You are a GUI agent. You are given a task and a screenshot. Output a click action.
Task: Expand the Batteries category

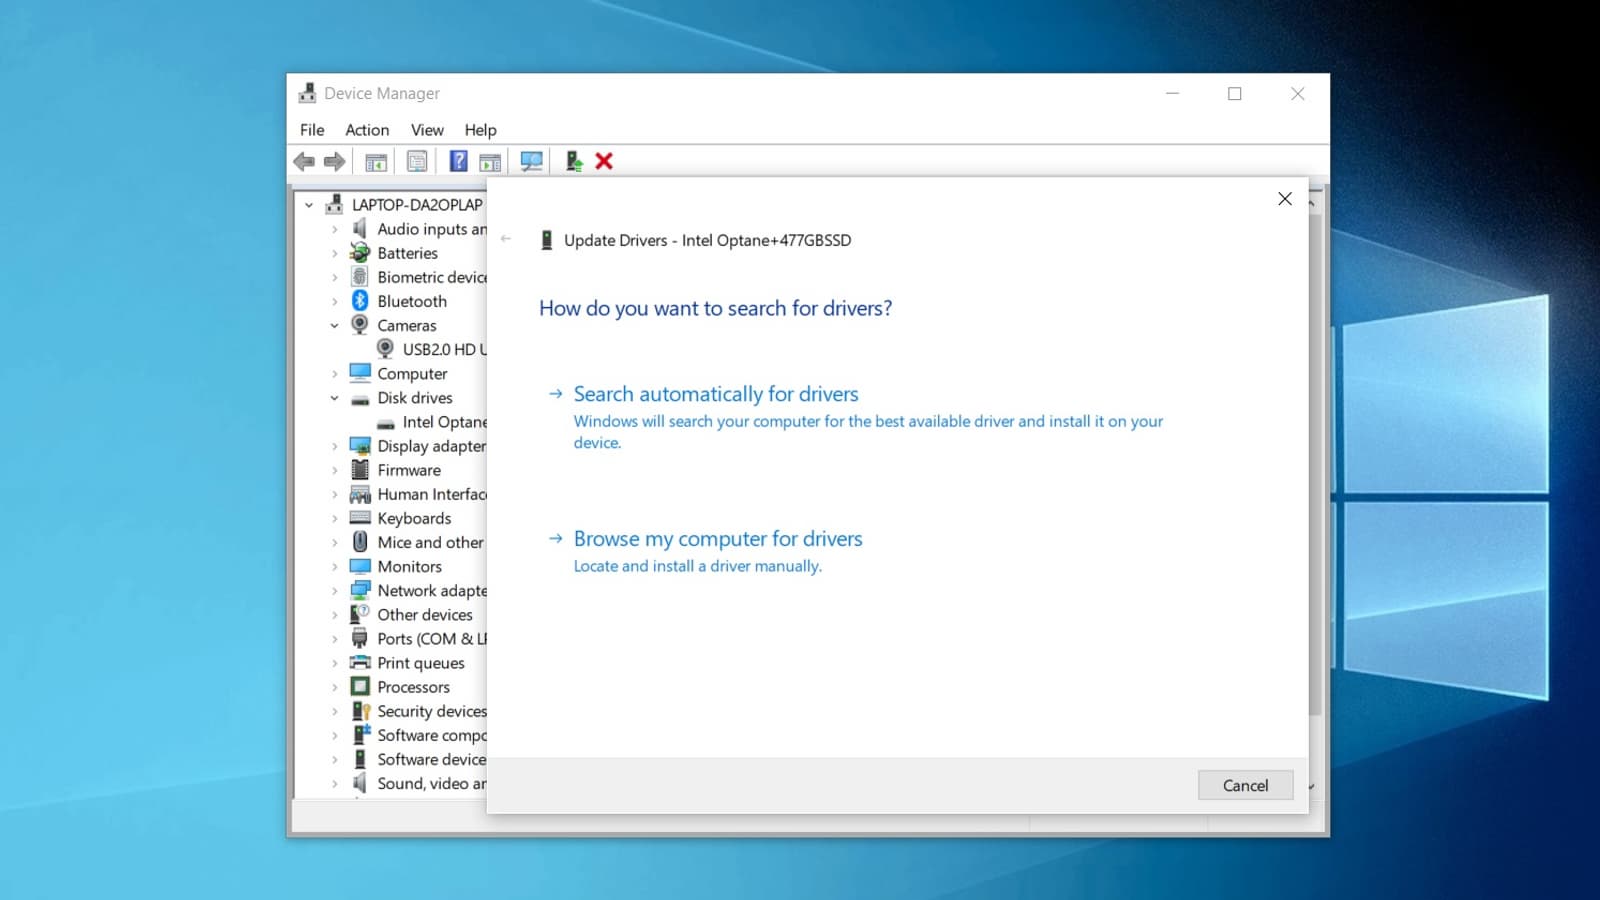pos(335,253)
